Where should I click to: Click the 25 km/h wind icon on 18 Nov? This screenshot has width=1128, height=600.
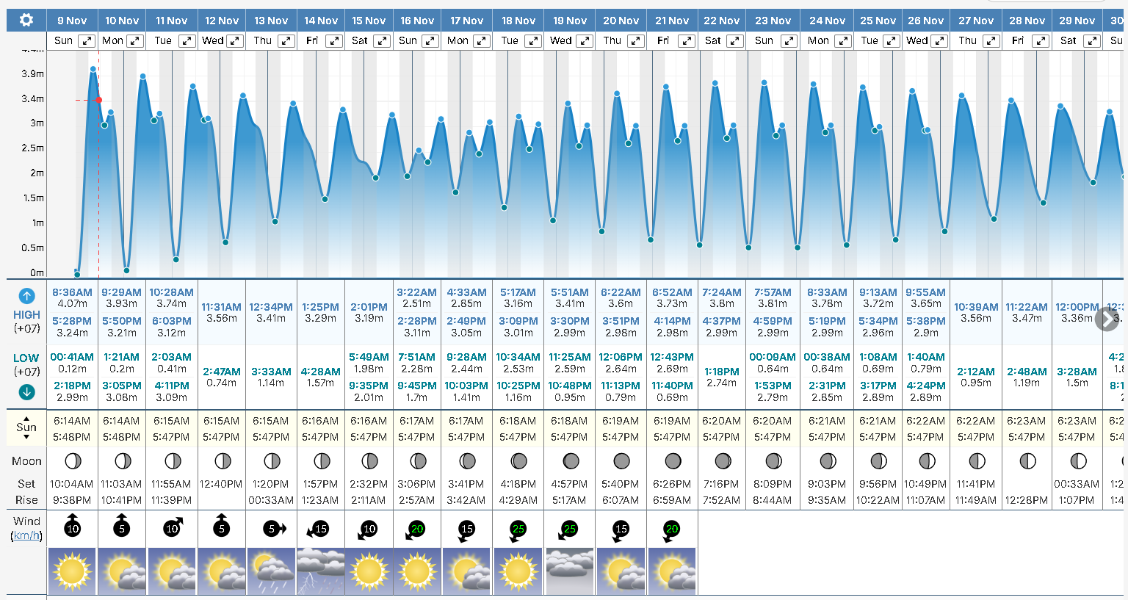pos(519,528)
